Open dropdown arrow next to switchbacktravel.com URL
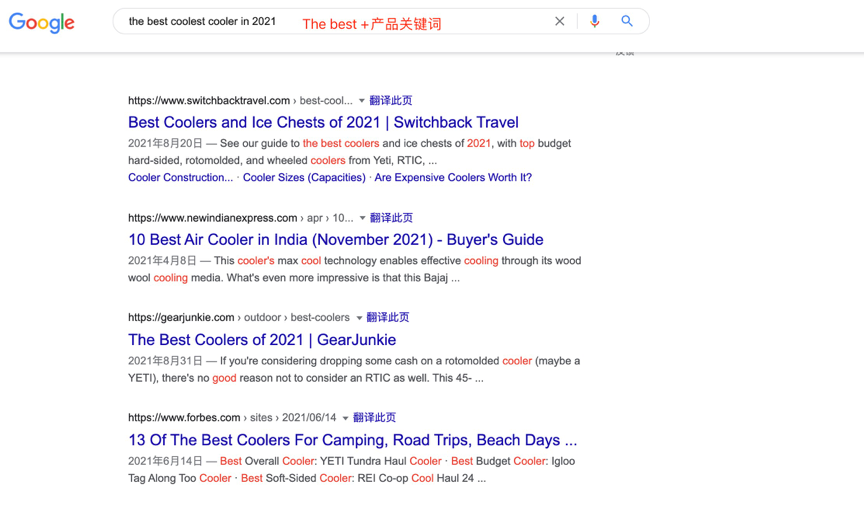 click(x=361, y=101)
